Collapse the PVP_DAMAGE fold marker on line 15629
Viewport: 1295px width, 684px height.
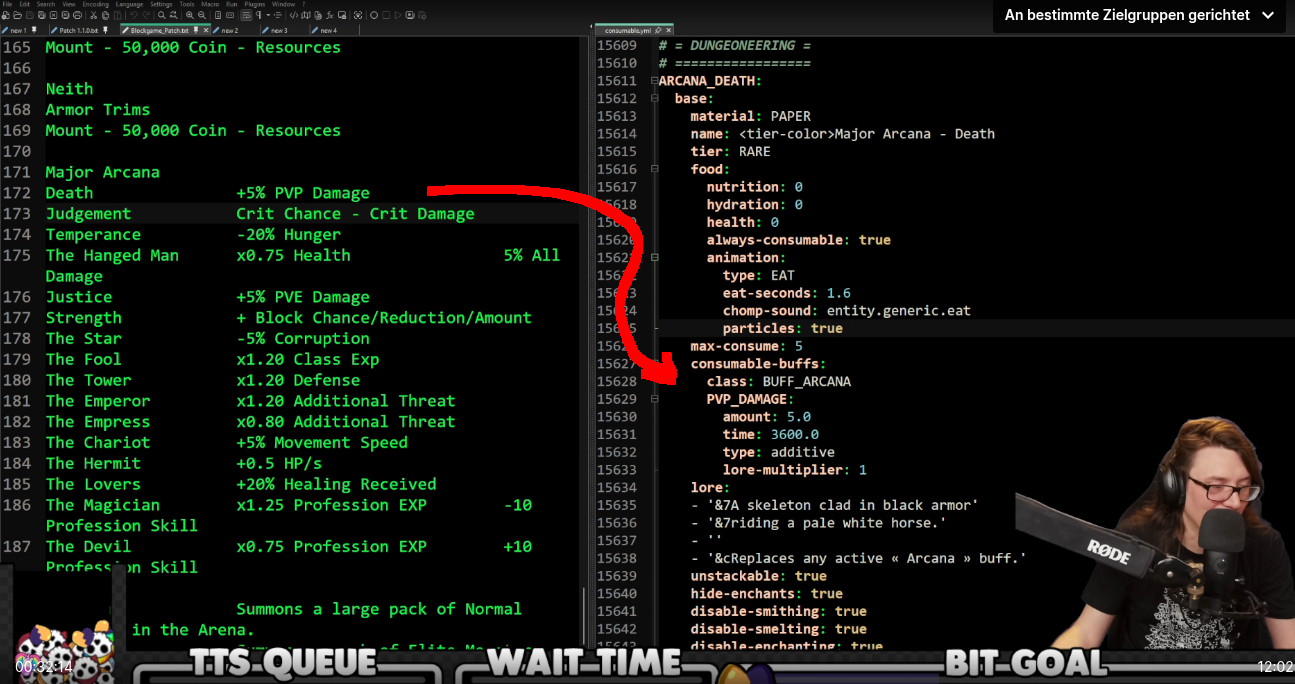tap(654, 399)
